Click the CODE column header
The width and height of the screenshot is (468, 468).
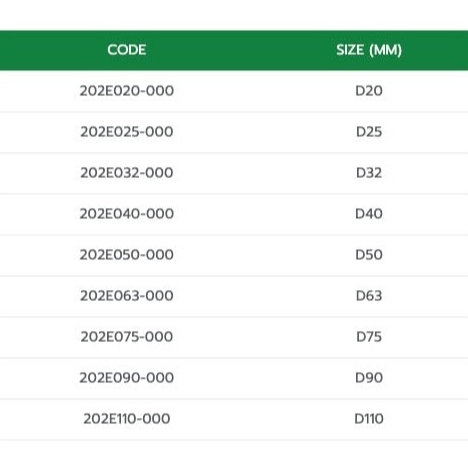pos(127,50)
